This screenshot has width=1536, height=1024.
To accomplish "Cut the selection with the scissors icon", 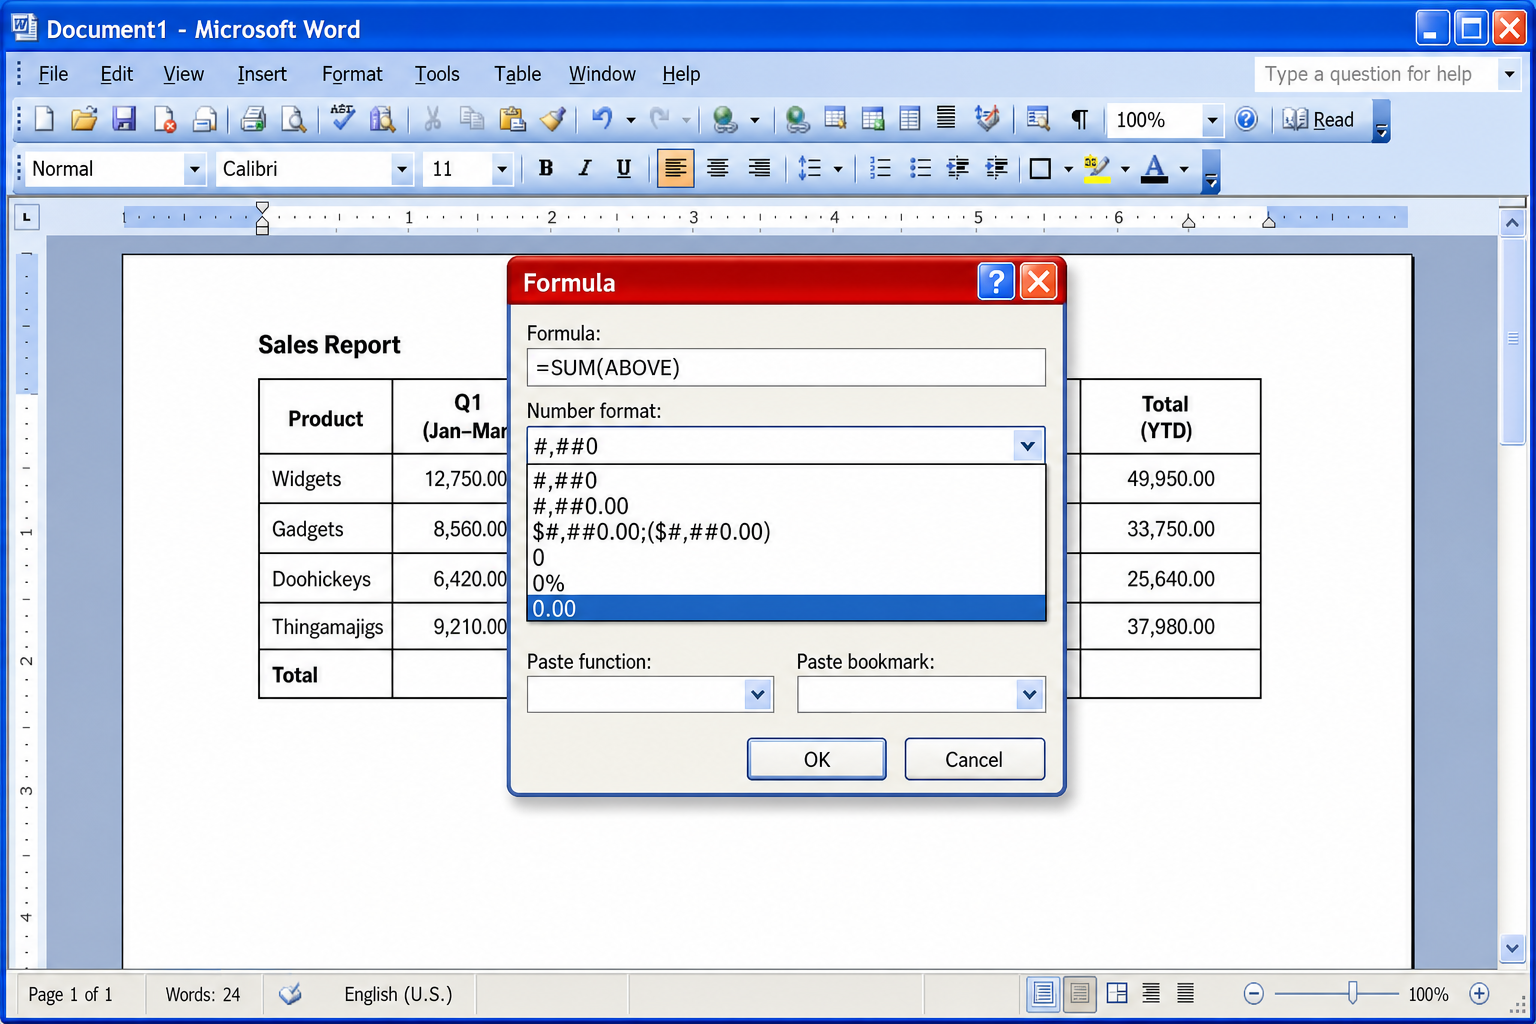I will pos(432,120).
